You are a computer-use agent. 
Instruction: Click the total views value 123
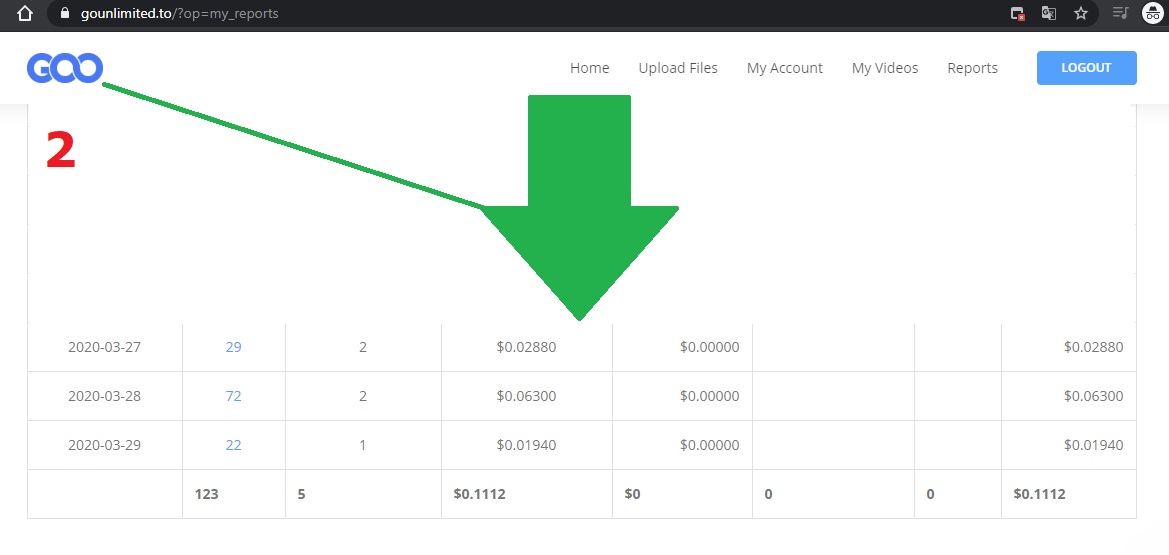coord(207,494)
